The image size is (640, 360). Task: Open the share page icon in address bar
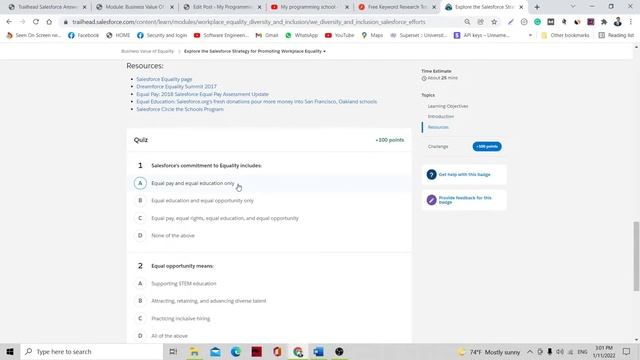pyautogui.click(x=481, y=22)
